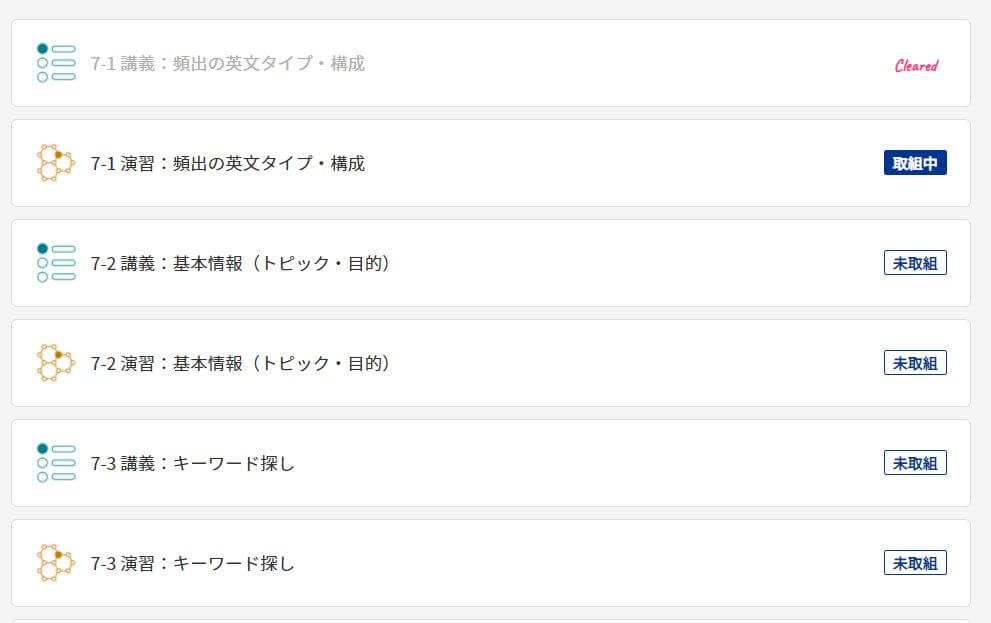Image resolution: width=991 pixels, height=623 pixels.
Task: Click the lecture list icon for 7-1 講義
Action: coord(56,63)
